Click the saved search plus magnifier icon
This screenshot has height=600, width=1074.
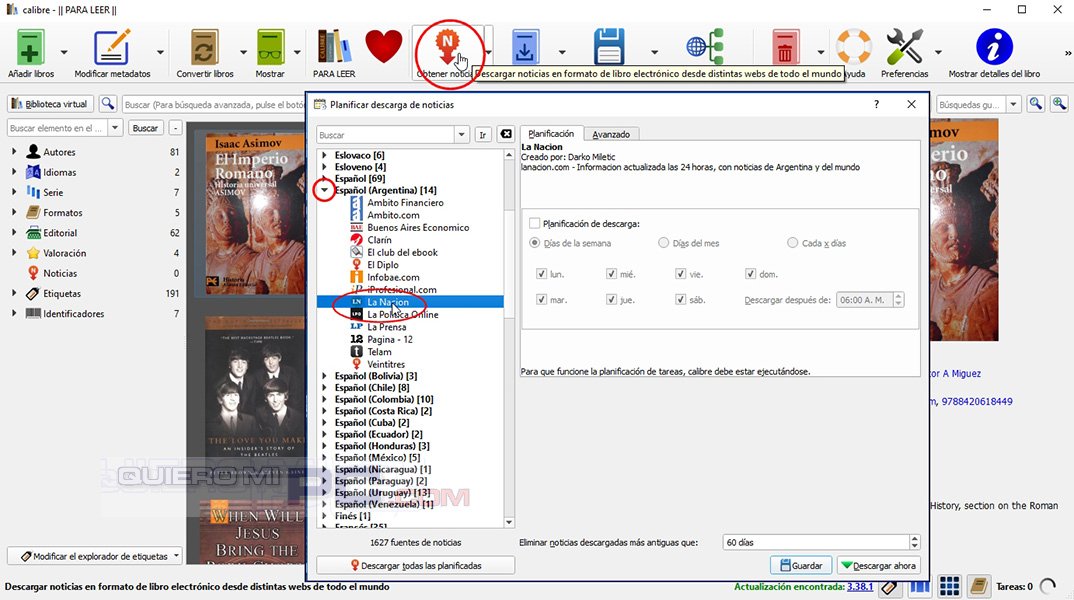1060,104
